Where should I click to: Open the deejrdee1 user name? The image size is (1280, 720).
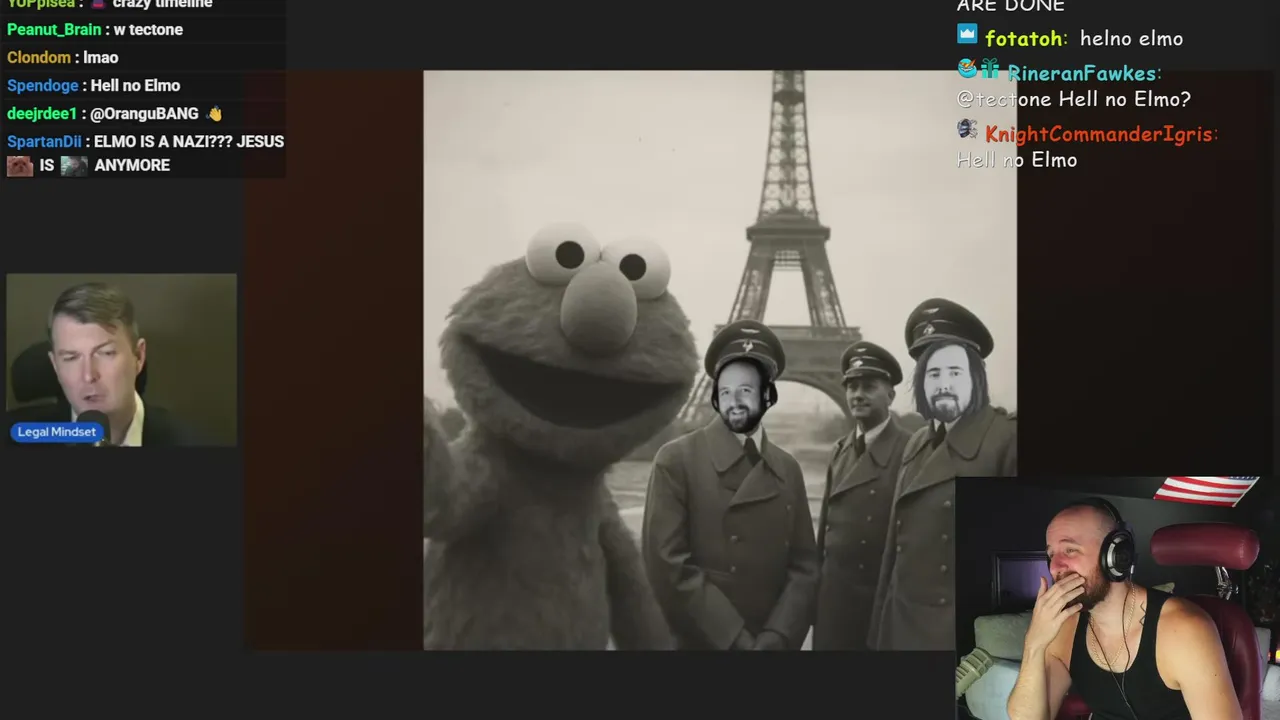tap(42, 113)
